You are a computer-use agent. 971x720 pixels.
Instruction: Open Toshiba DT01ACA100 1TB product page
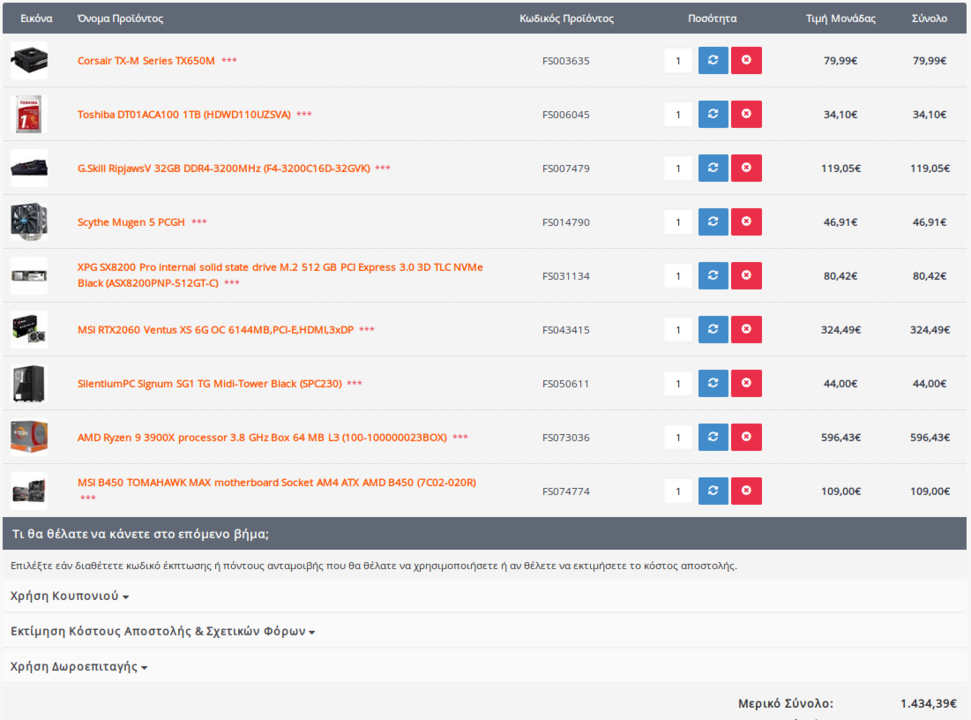tap(184, 115)
